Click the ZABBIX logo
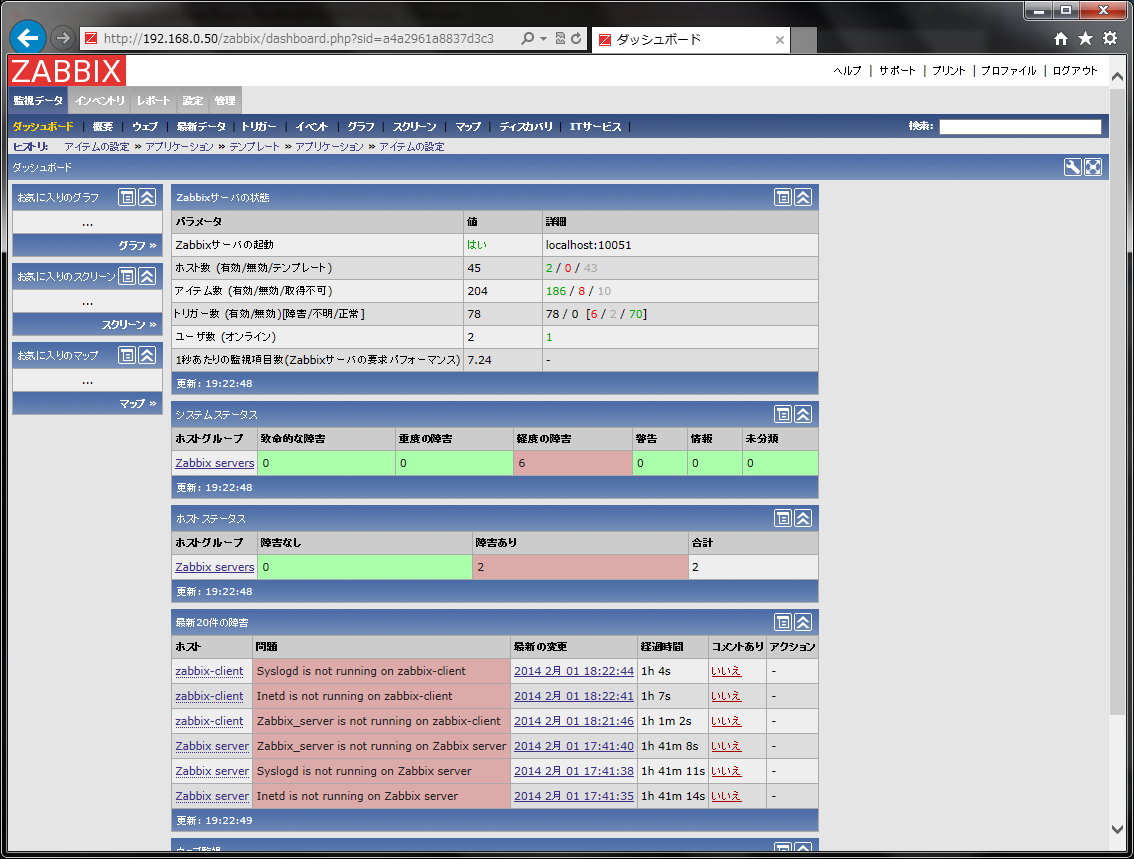 pyautogui.click(x=67, y=71)
